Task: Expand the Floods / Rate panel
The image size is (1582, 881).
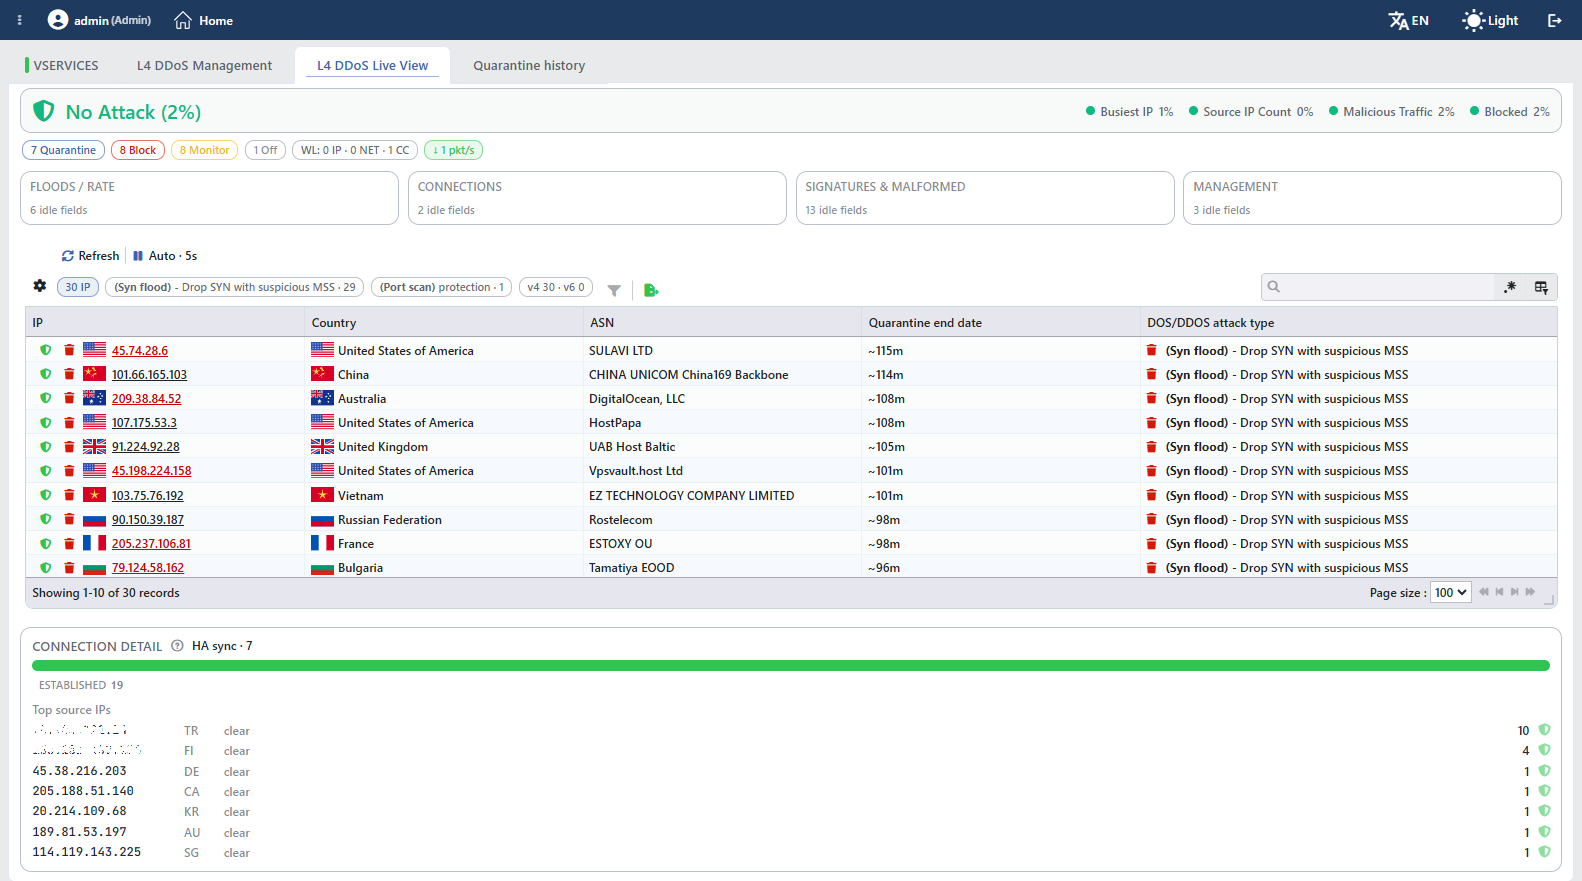Action: tap(209, 198)
